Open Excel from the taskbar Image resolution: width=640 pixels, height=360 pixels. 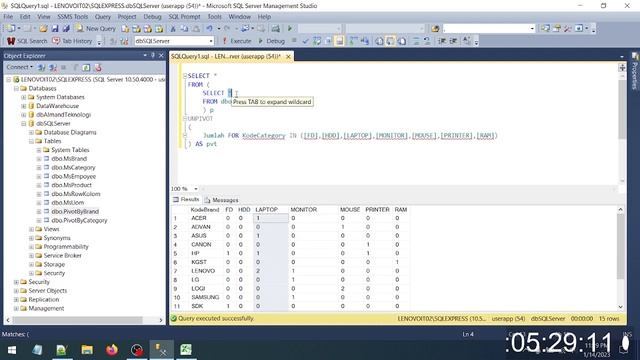pyautogui.click(x=186, y=350)
